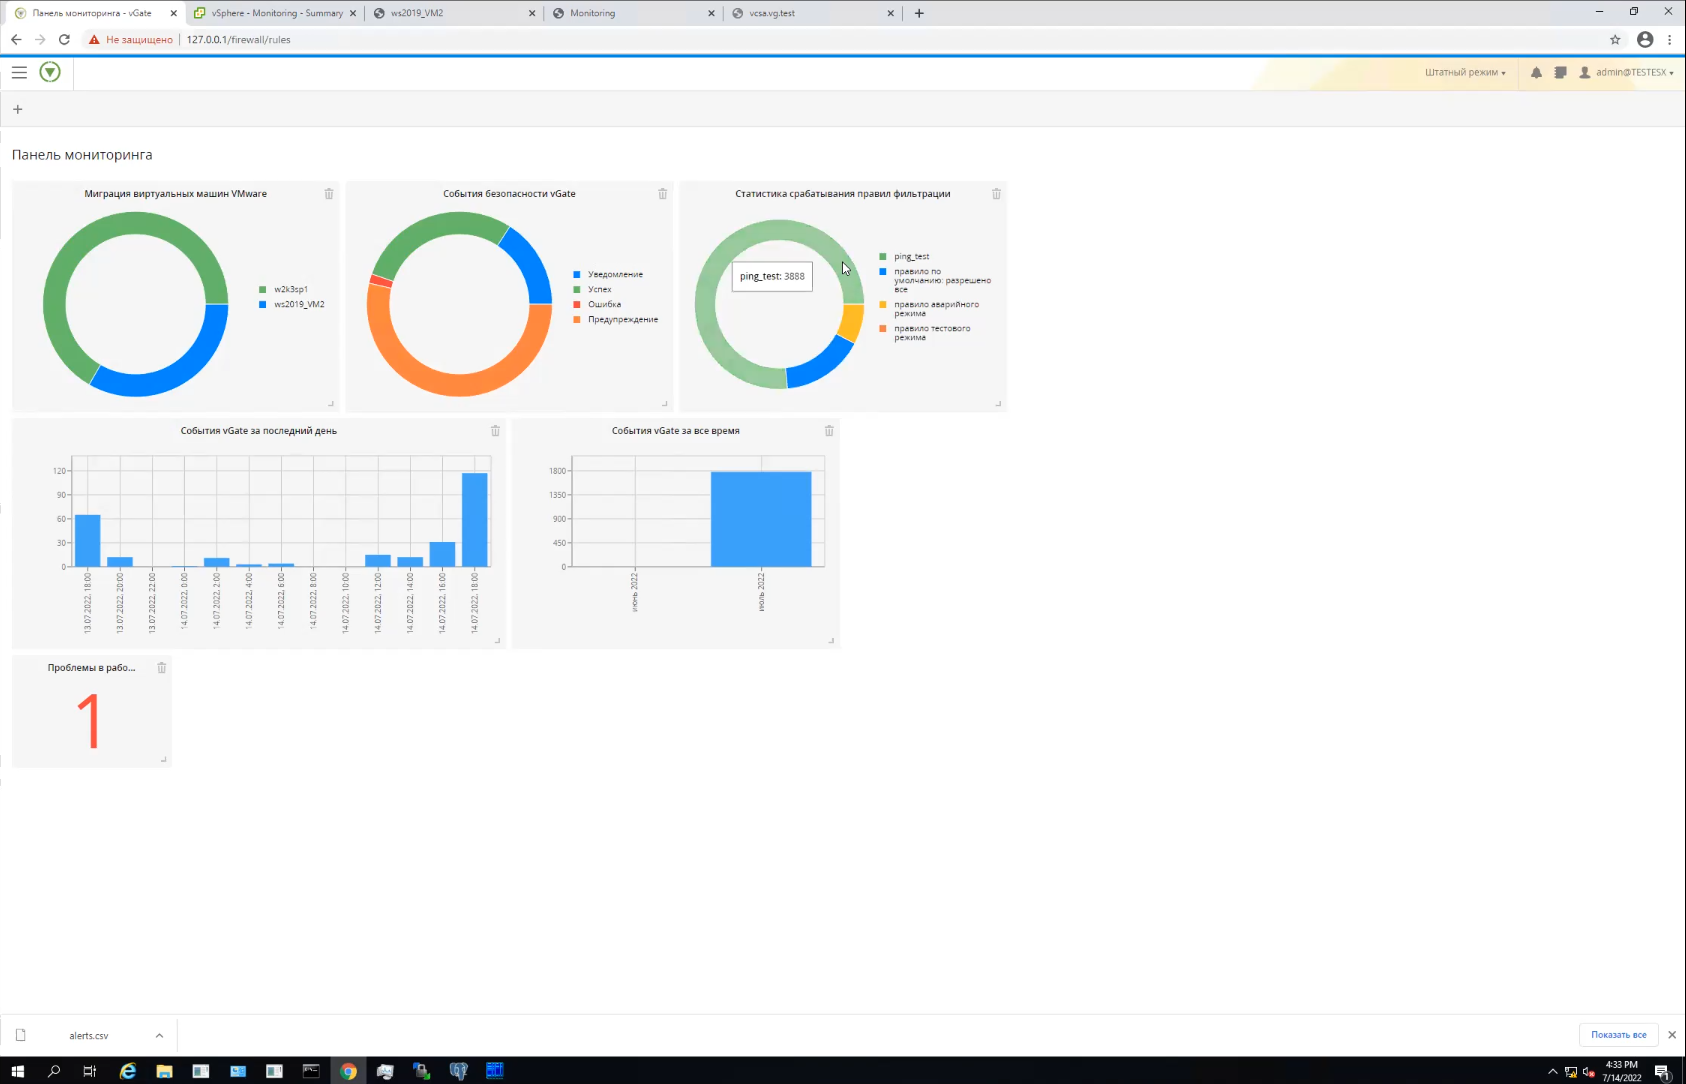The width and height of the screenshot is (1686, 1084).
Task: Open File Explorer from the taskbar
Action: [164, 1071]
